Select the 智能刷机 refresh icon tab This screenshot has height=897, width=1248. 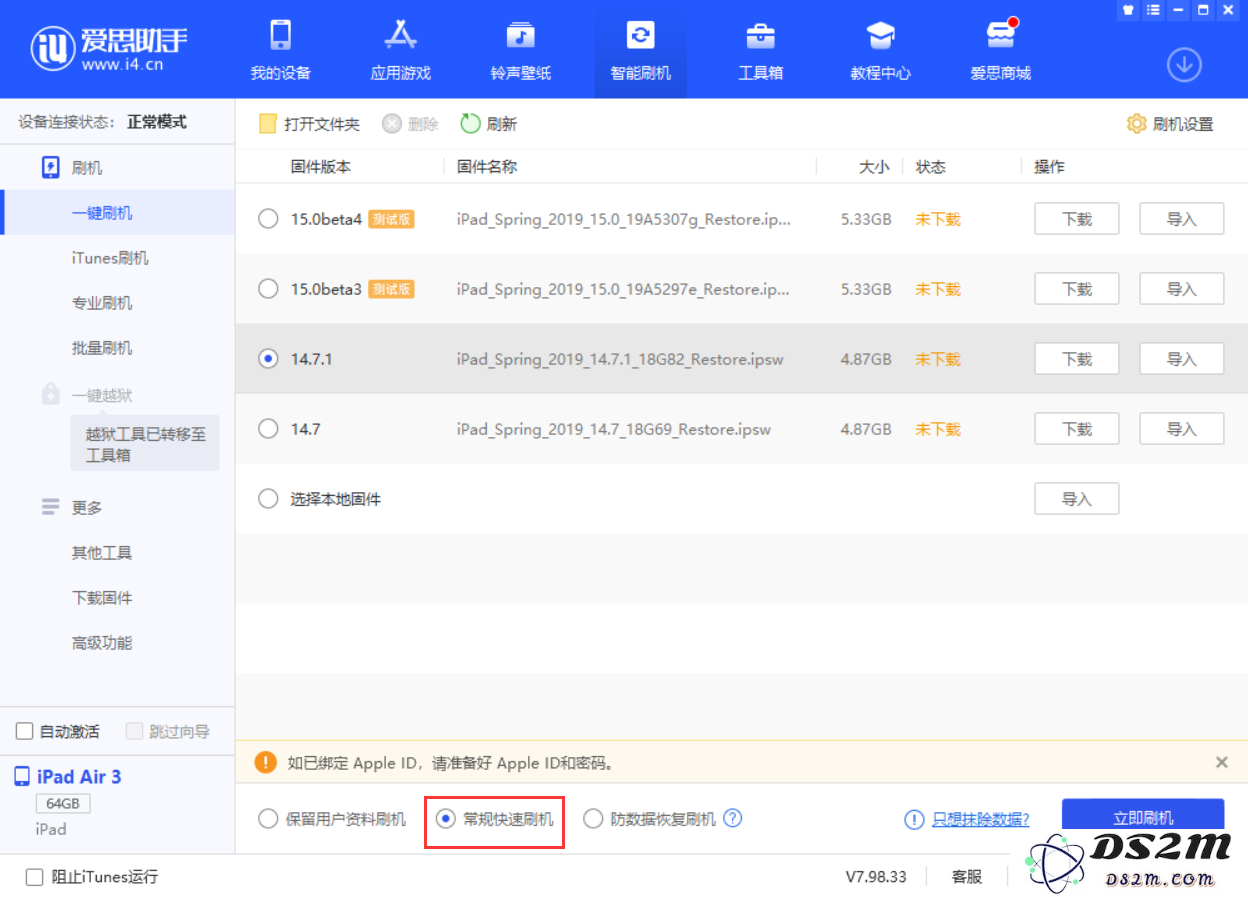click(x=641, y=35)
